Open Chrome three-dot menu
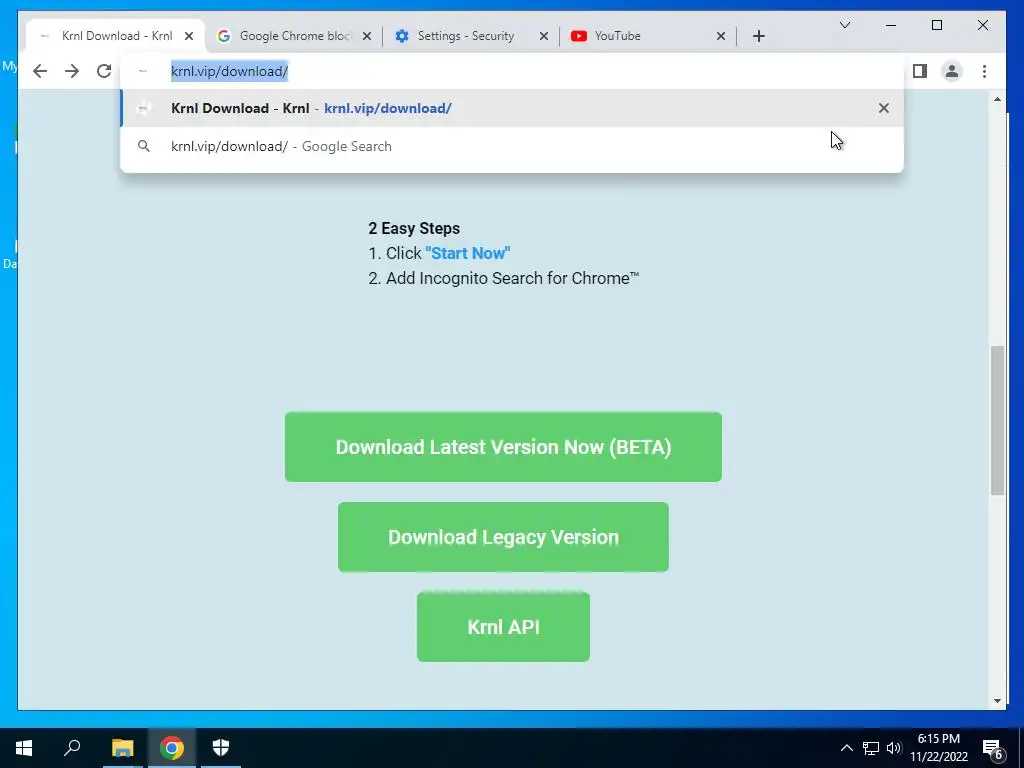 (x=984, y=71)
